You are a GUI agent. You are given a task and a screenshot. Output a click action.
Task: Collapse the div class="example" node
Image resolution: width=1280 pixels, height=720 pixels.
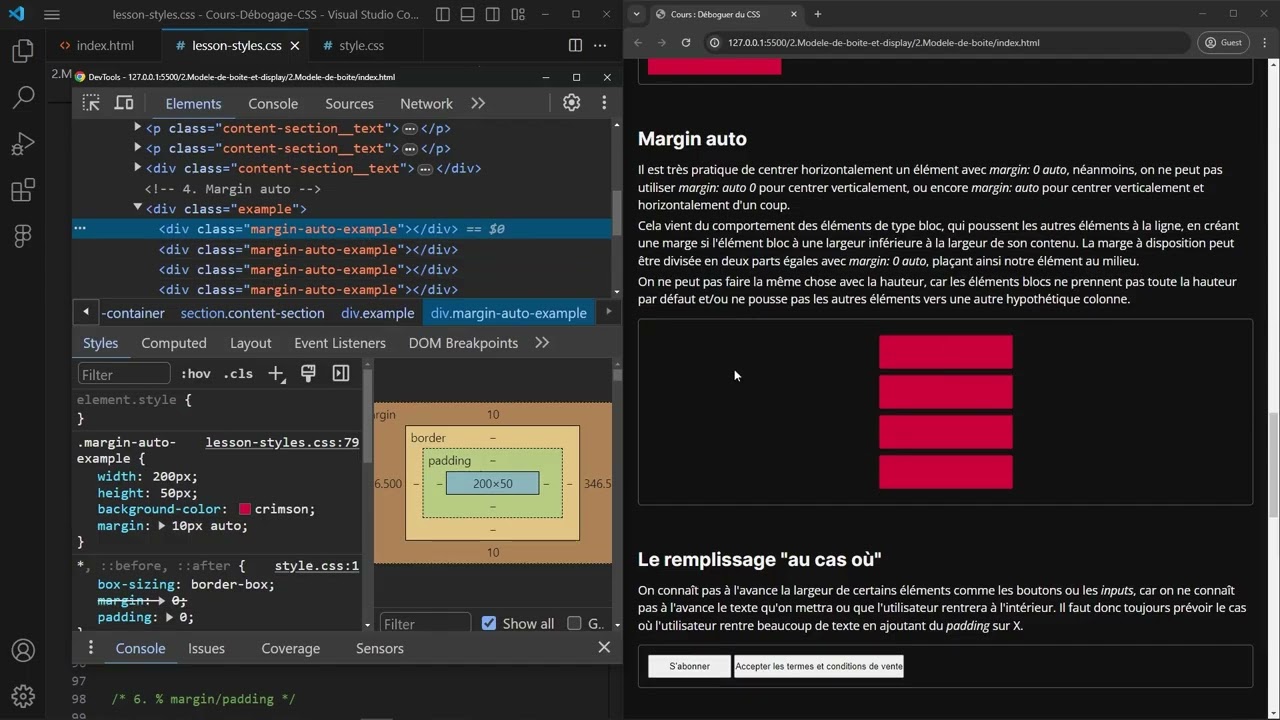pos(138,208)
